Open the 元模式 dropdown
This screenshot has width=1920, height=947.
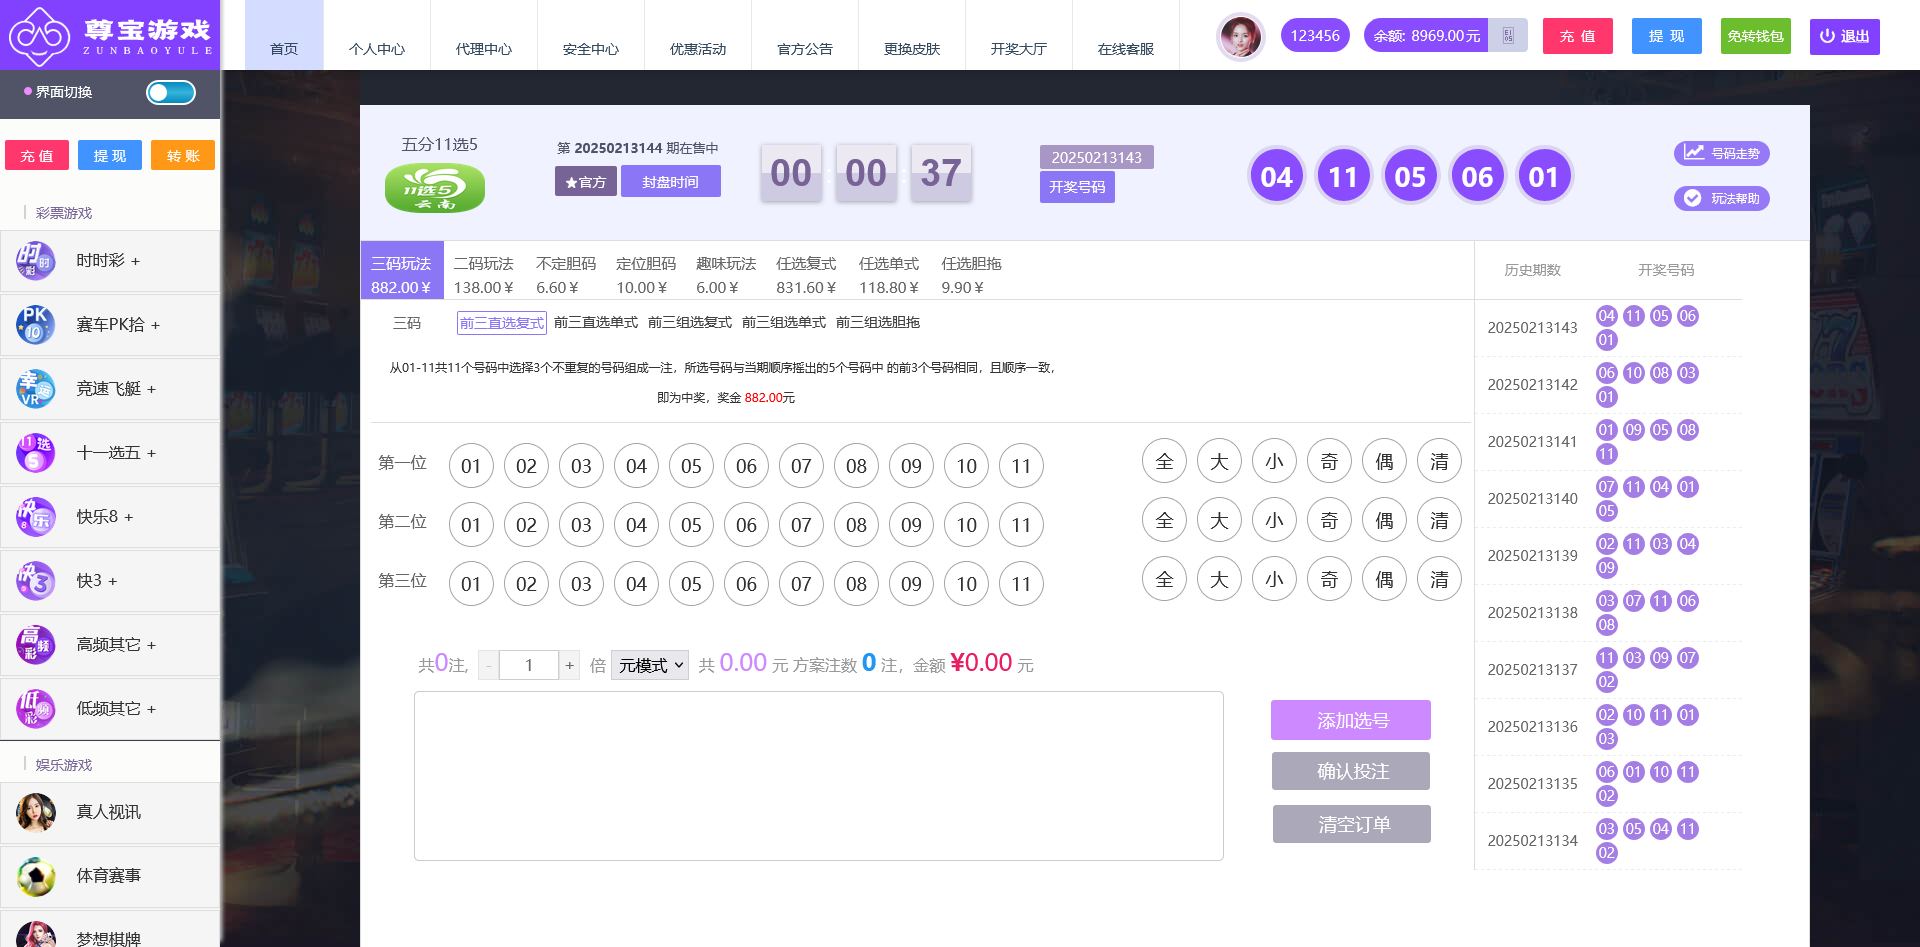click(650, 665)
